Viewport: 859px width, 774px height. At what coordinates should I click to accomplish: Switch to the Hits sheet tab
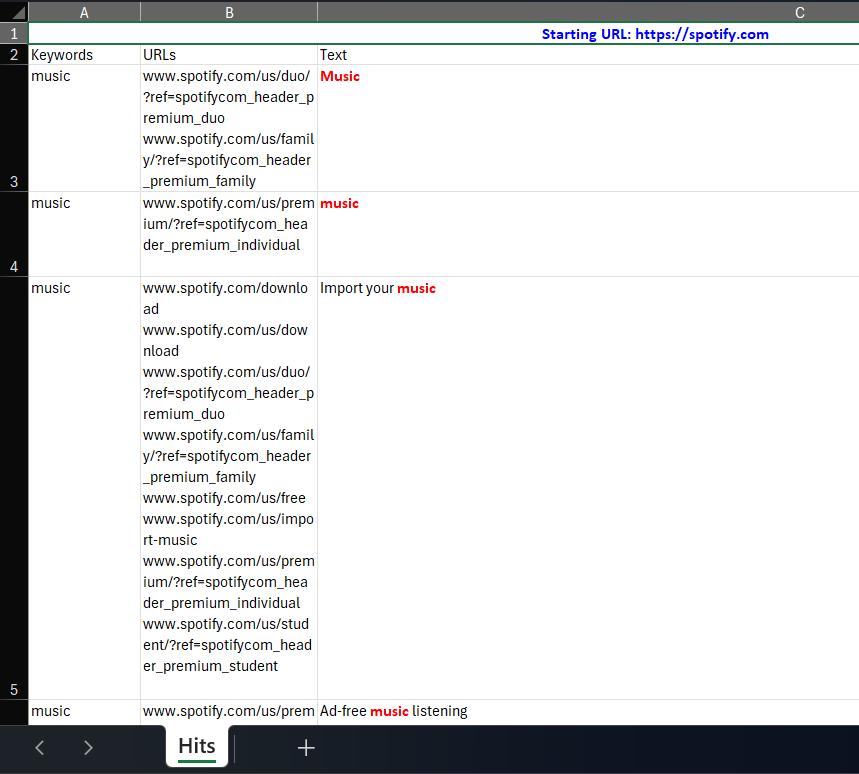196,746
